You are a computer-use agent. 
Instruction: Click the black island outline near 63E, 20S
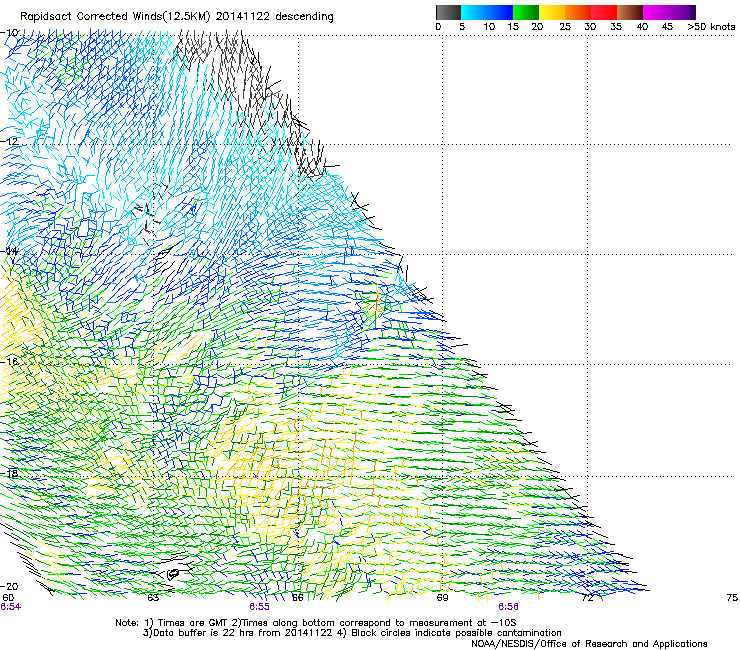(173, 574)
